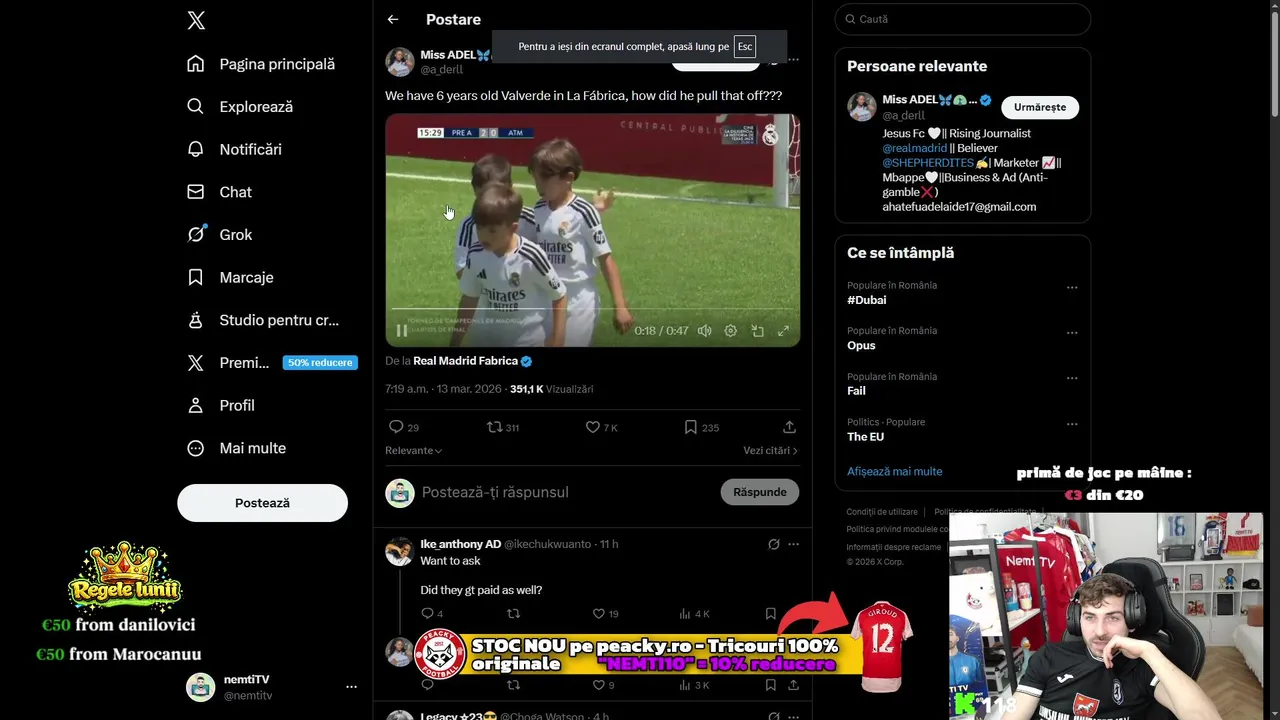Like the second reply (9)

click(604, 685)
